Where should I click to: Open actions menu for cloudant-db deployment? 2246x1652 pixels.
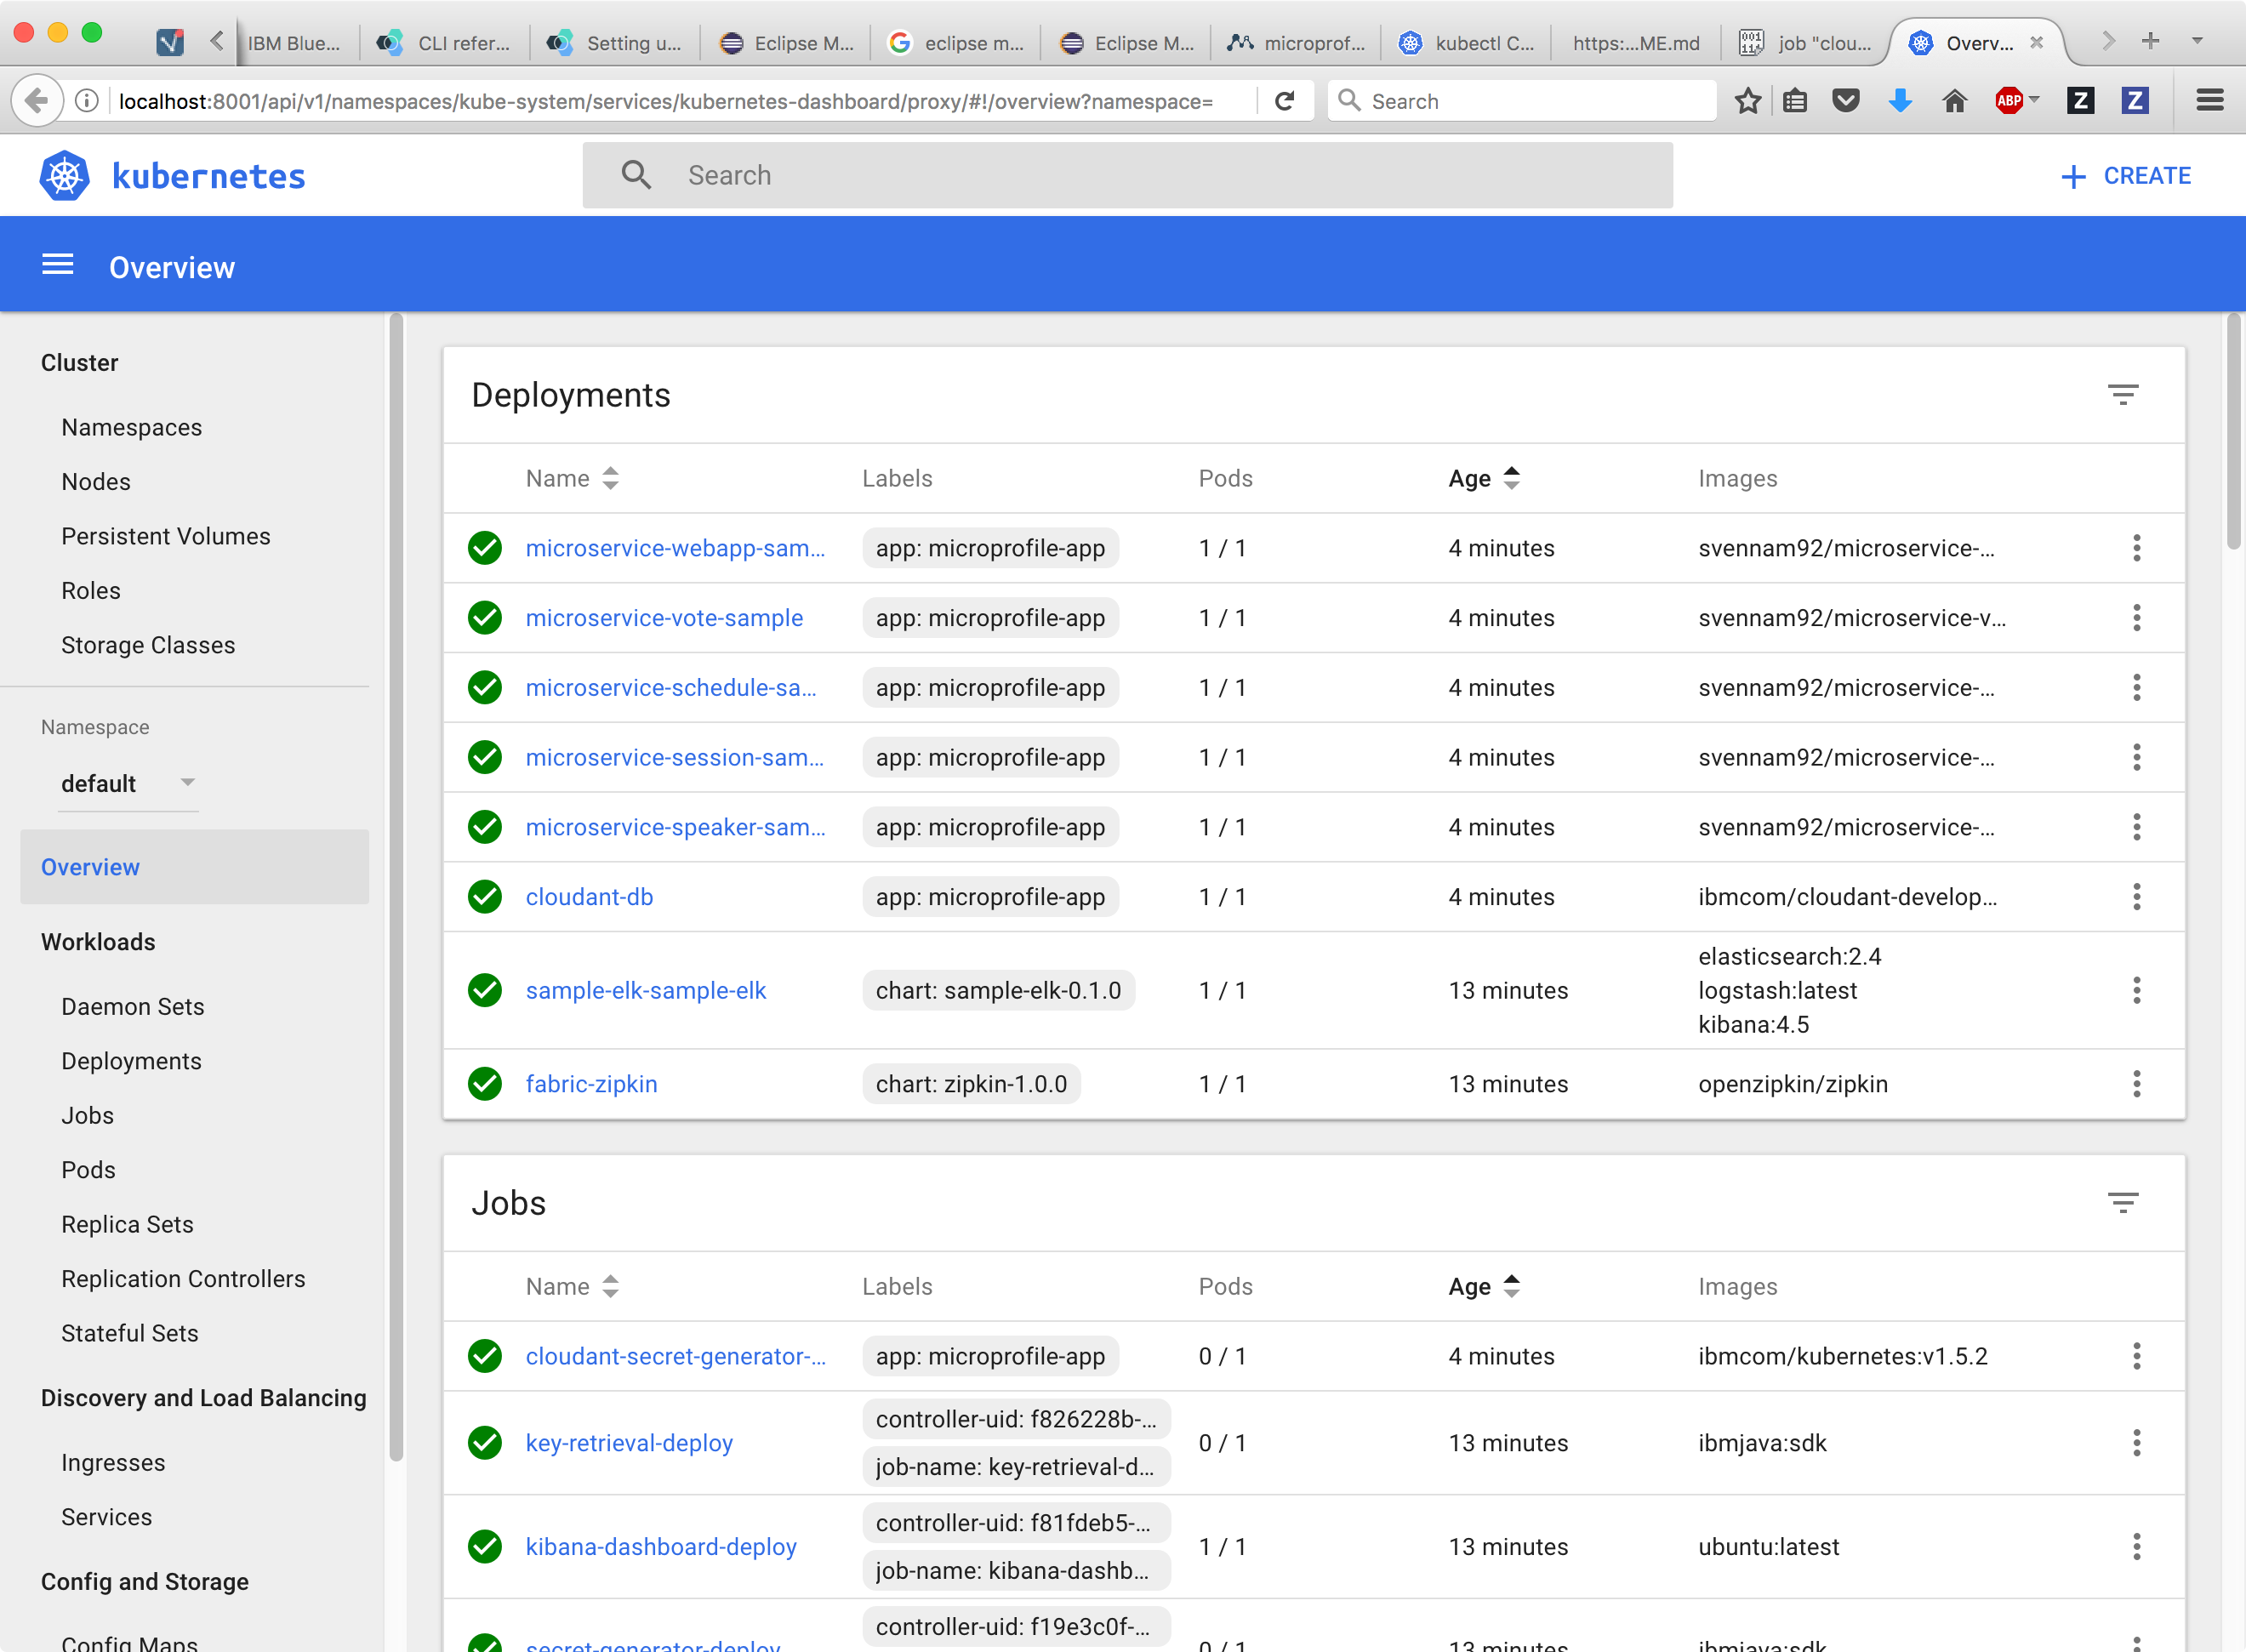[x=2136, y=897]
